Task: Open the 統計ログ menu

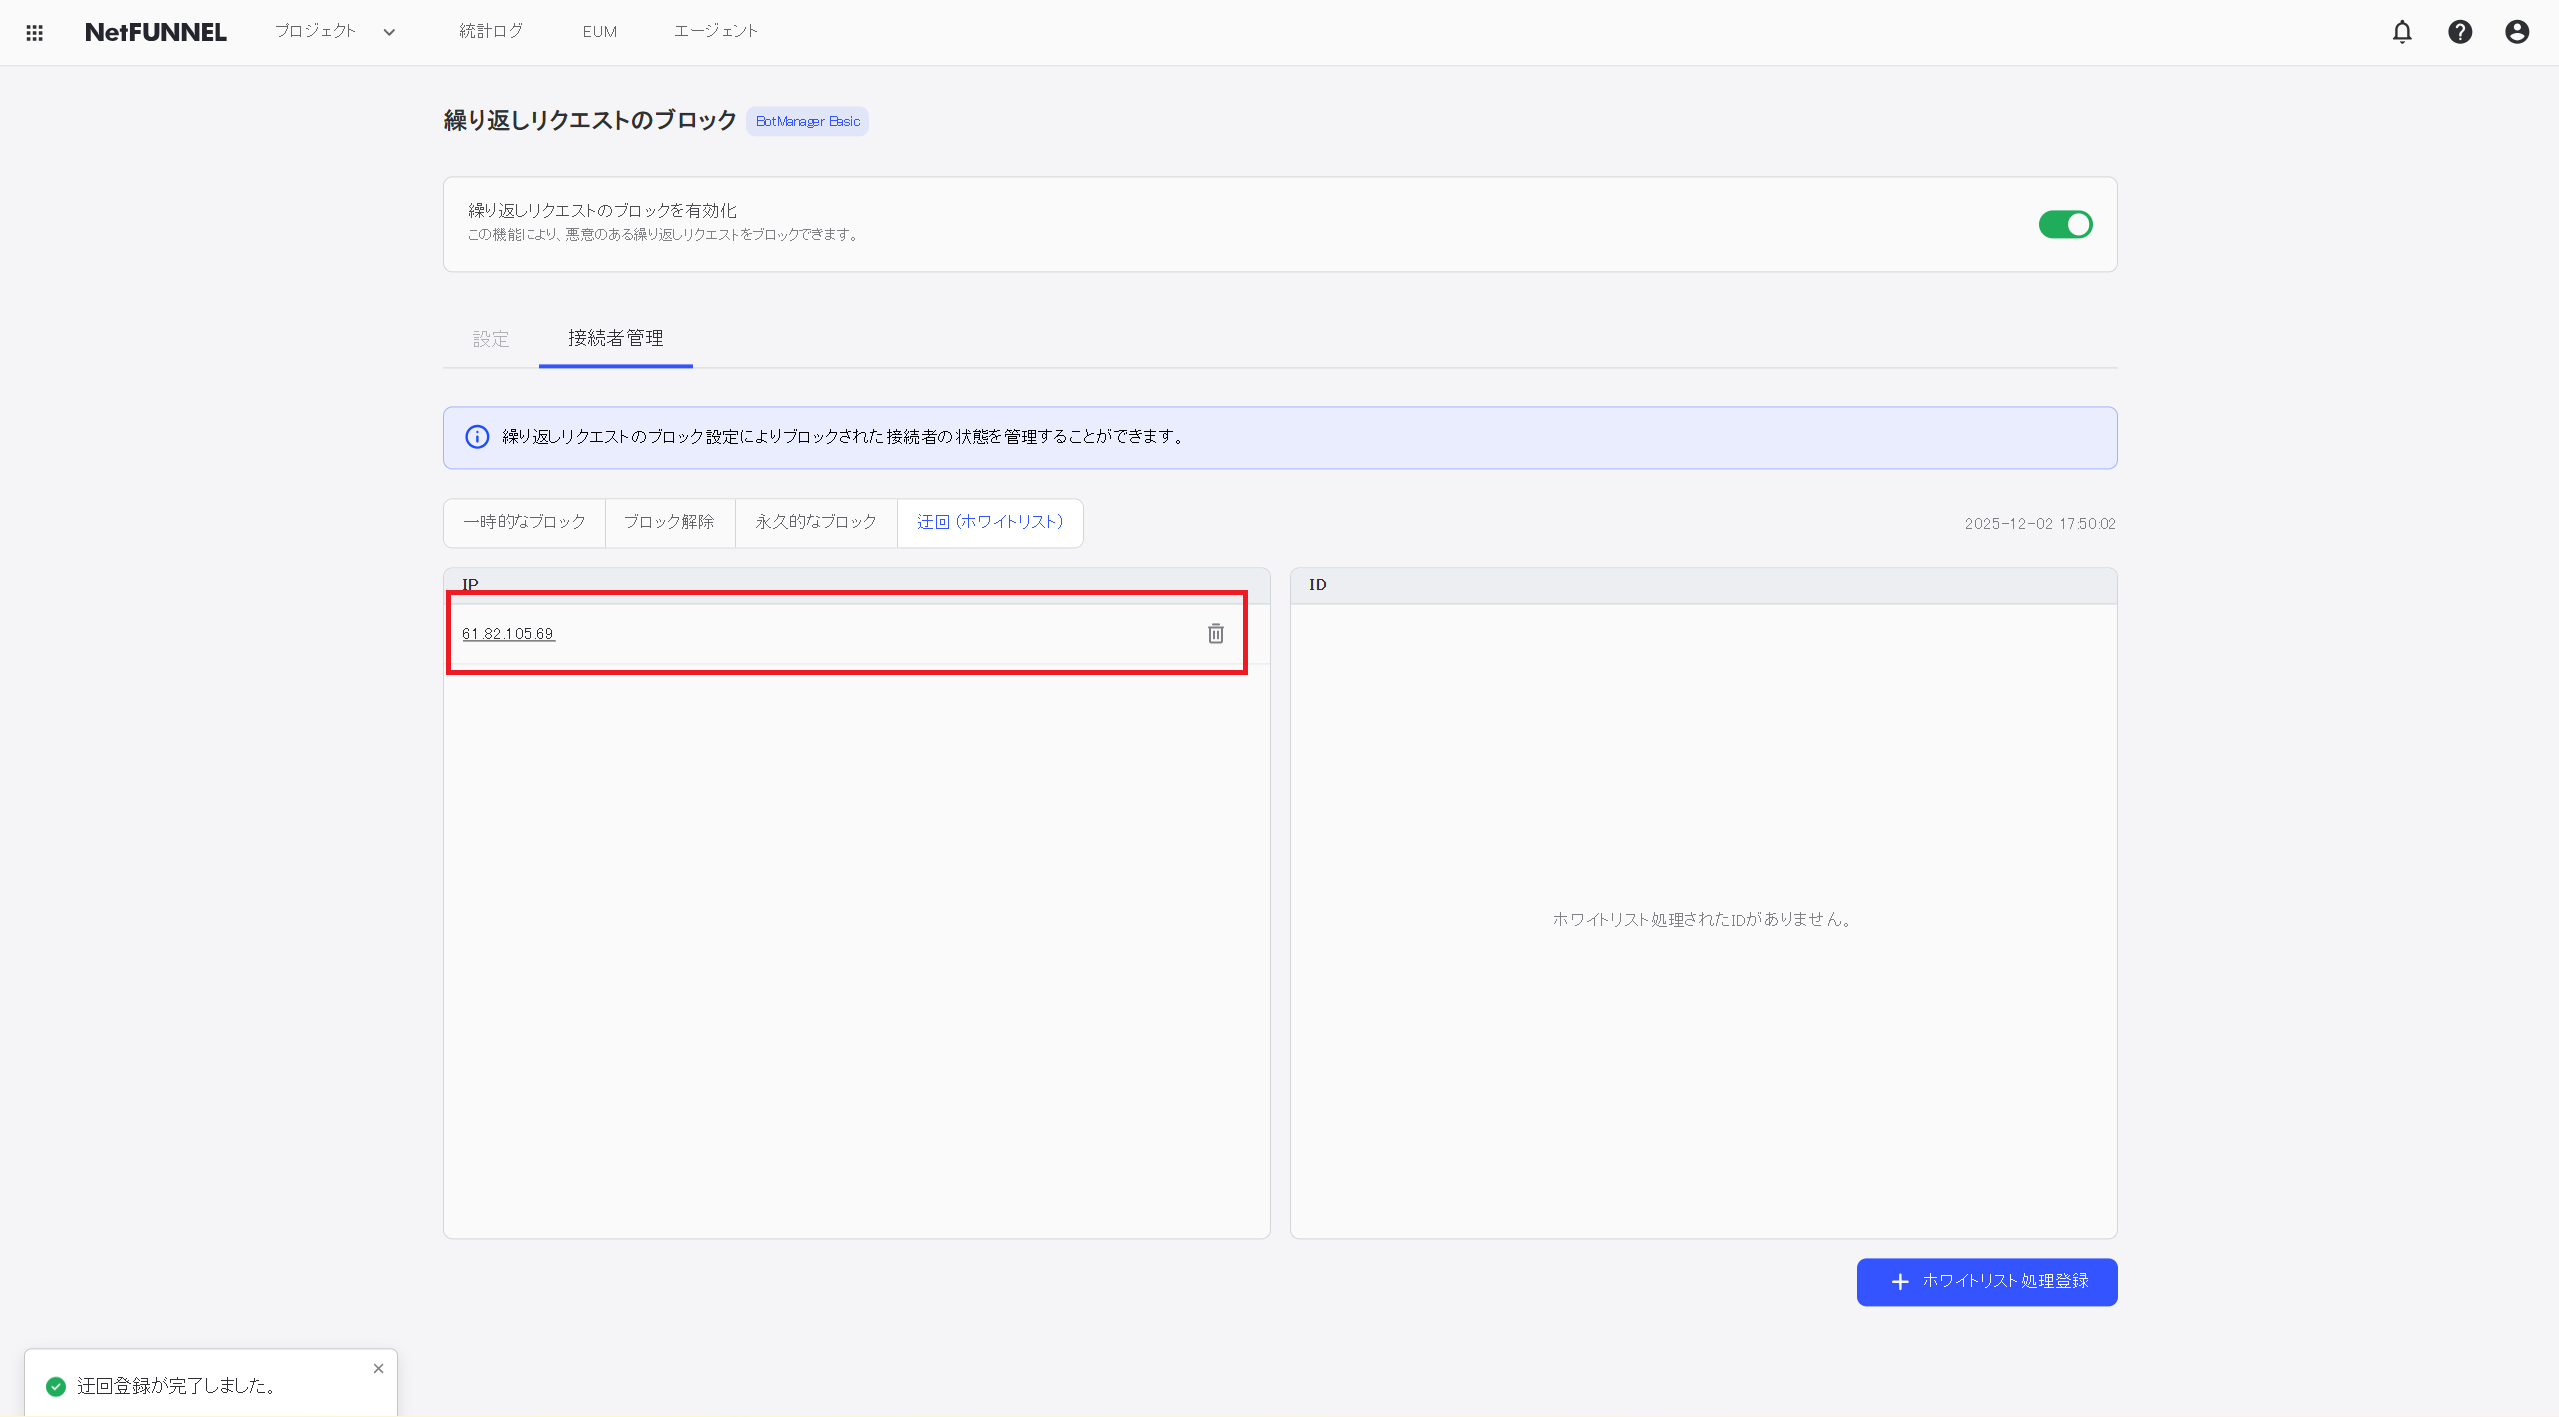Action: (x=489, y=31)
